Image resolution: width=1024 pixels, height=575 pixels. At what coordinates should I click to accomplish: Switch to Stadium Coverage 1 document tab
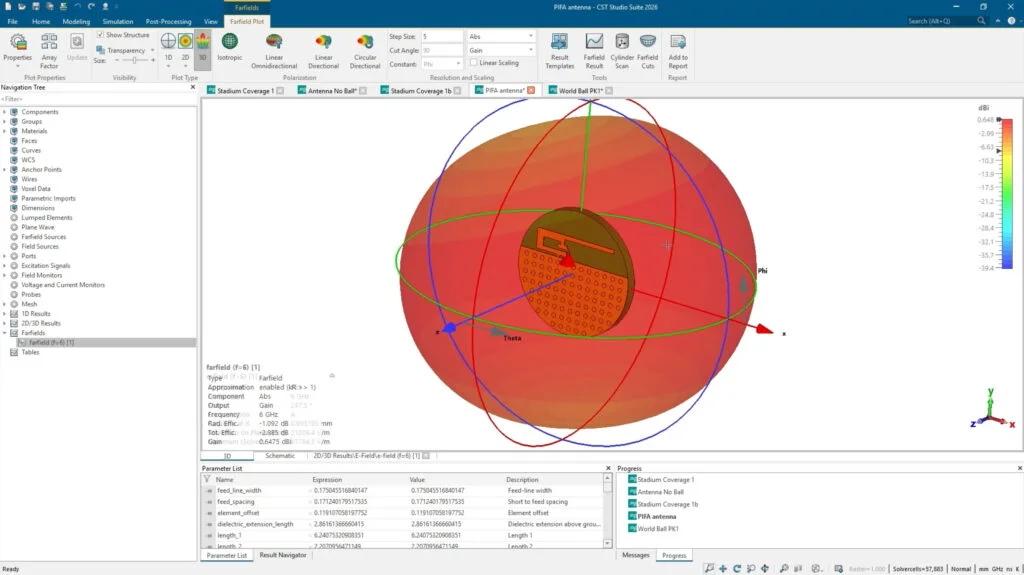coord(245,91)
